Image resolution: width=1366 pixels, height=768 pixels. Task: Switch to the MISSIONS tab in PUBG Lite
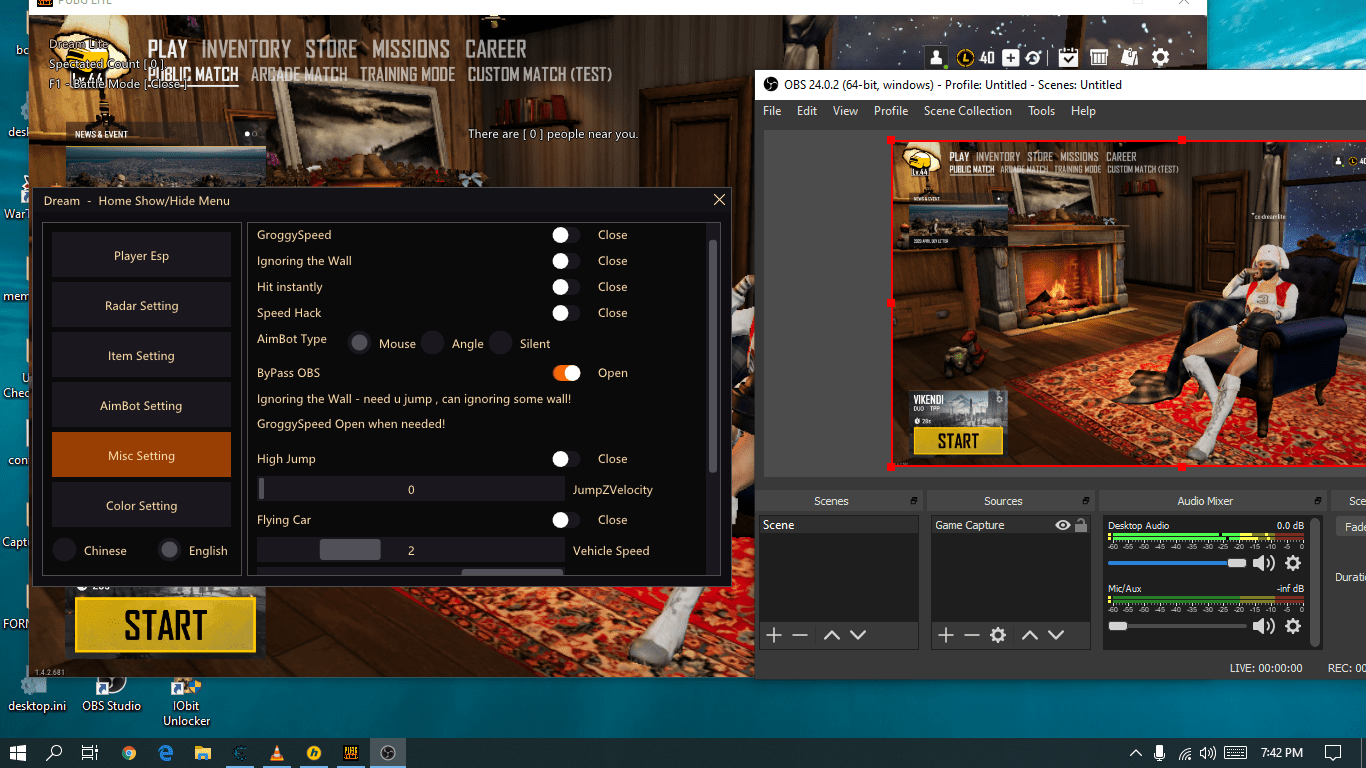pos(411,49)
